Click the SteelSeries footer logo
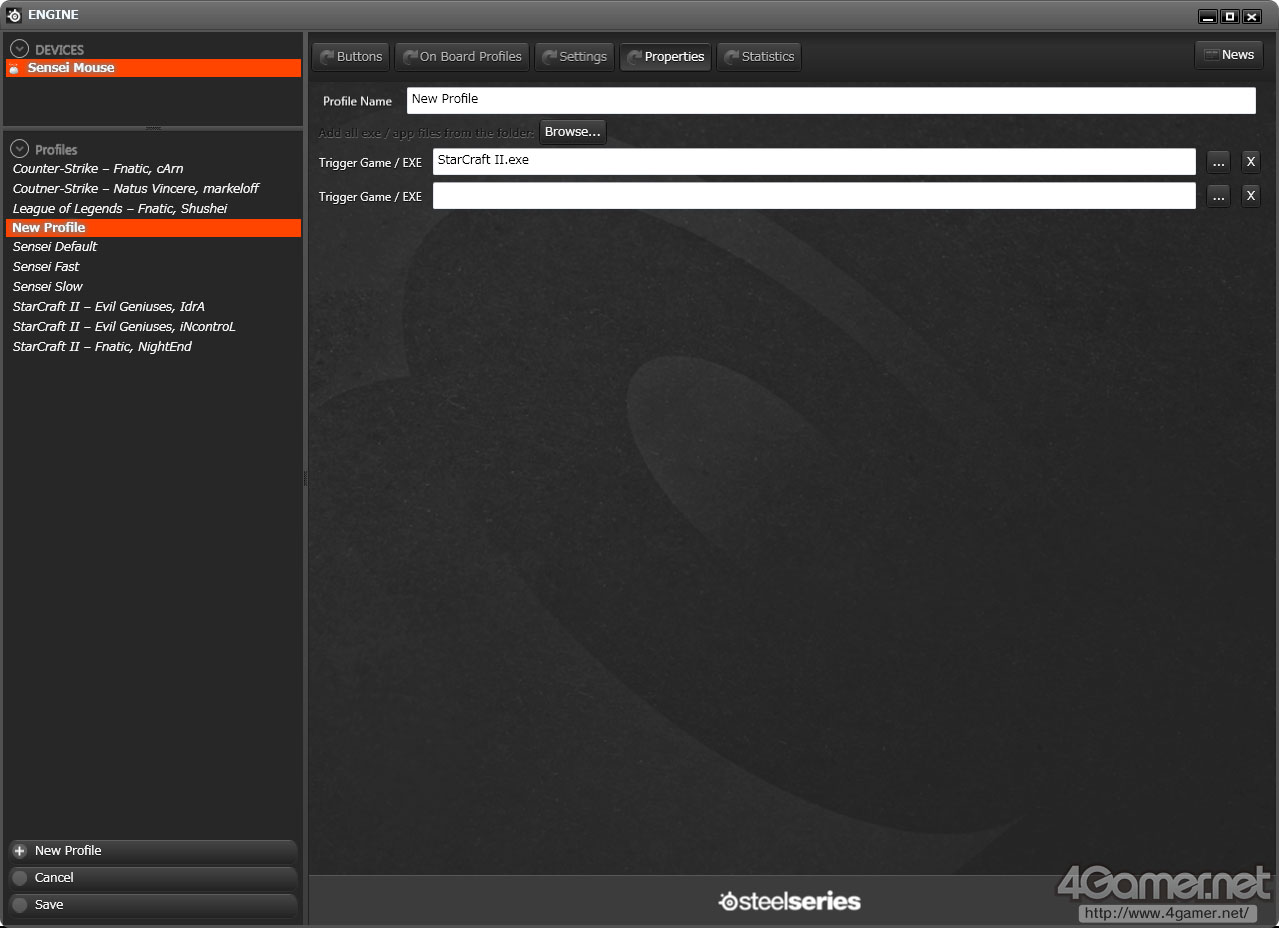This screenshot has width=1279, height=928. [789, 902]
